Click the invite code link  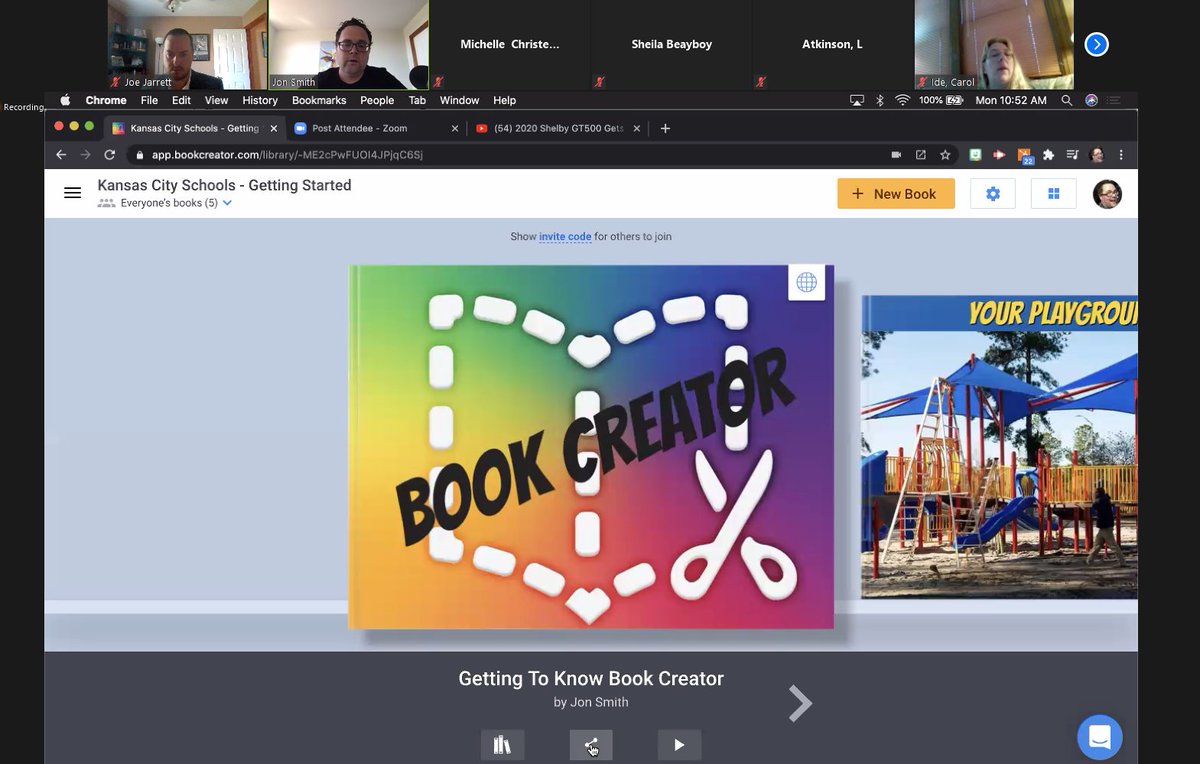click(565, 237)
